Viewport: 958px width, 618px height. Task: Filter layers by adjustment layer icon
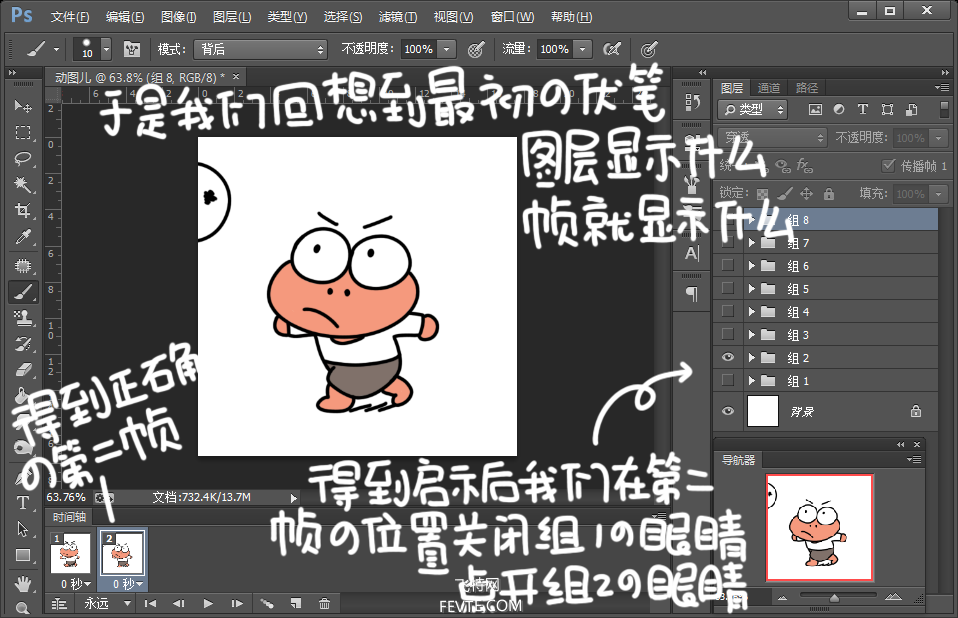coord(839,109)
